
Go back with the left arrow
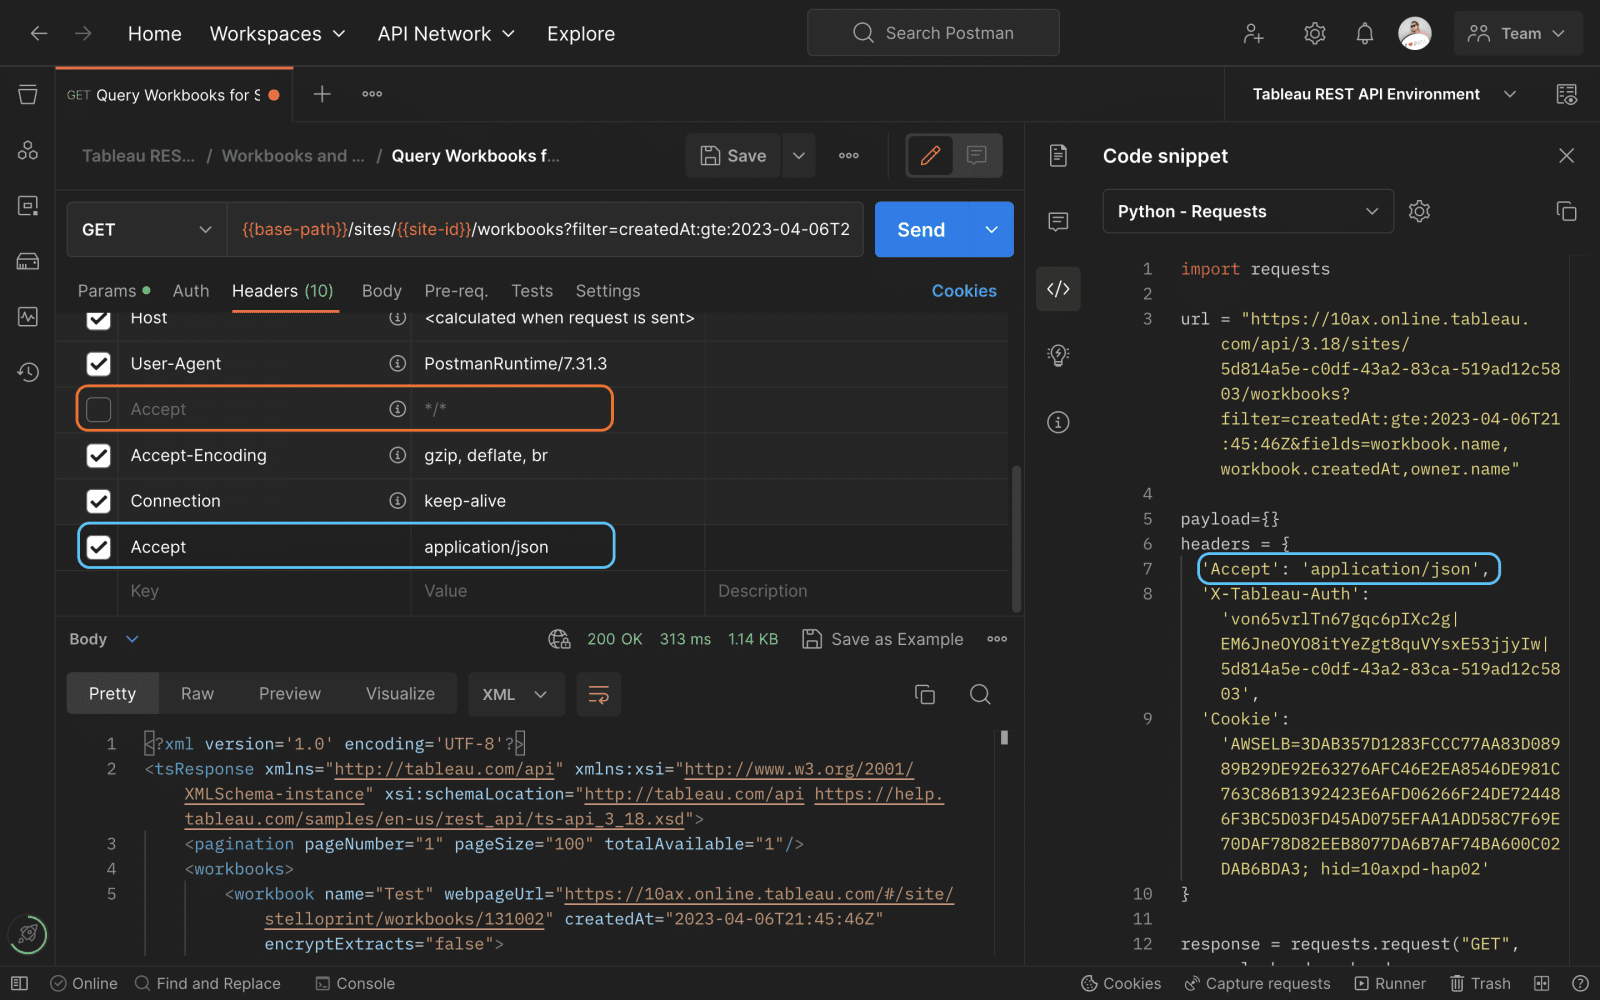(39, 33)
